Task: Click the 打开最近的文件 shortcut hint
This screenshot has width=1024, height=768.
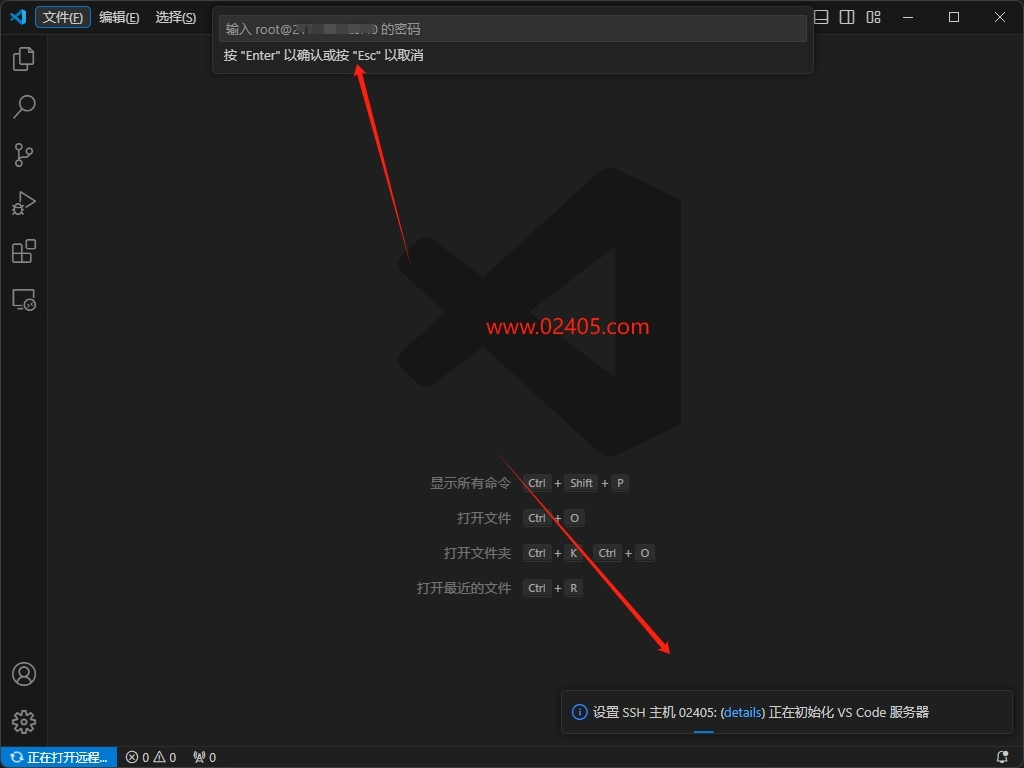Action: pyautogui.click(x=464, y=588)
